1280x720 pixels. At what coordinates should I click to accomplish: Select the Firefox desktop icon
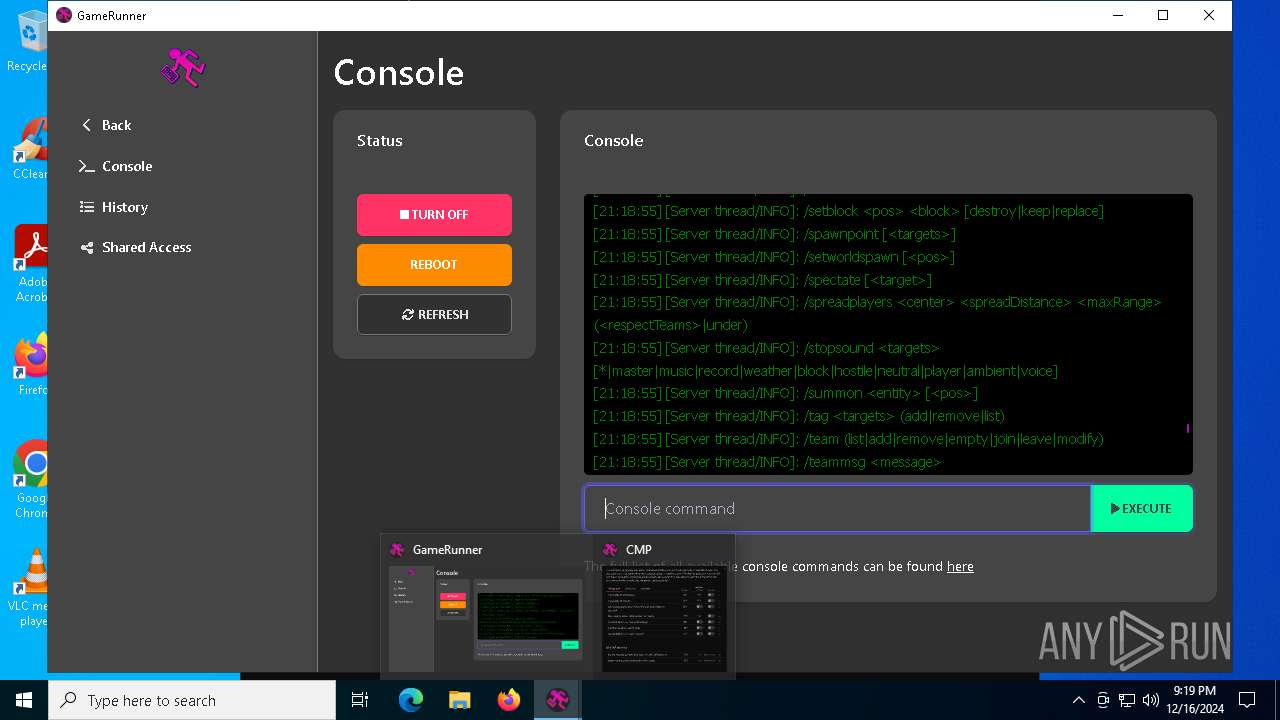(31, 366)
